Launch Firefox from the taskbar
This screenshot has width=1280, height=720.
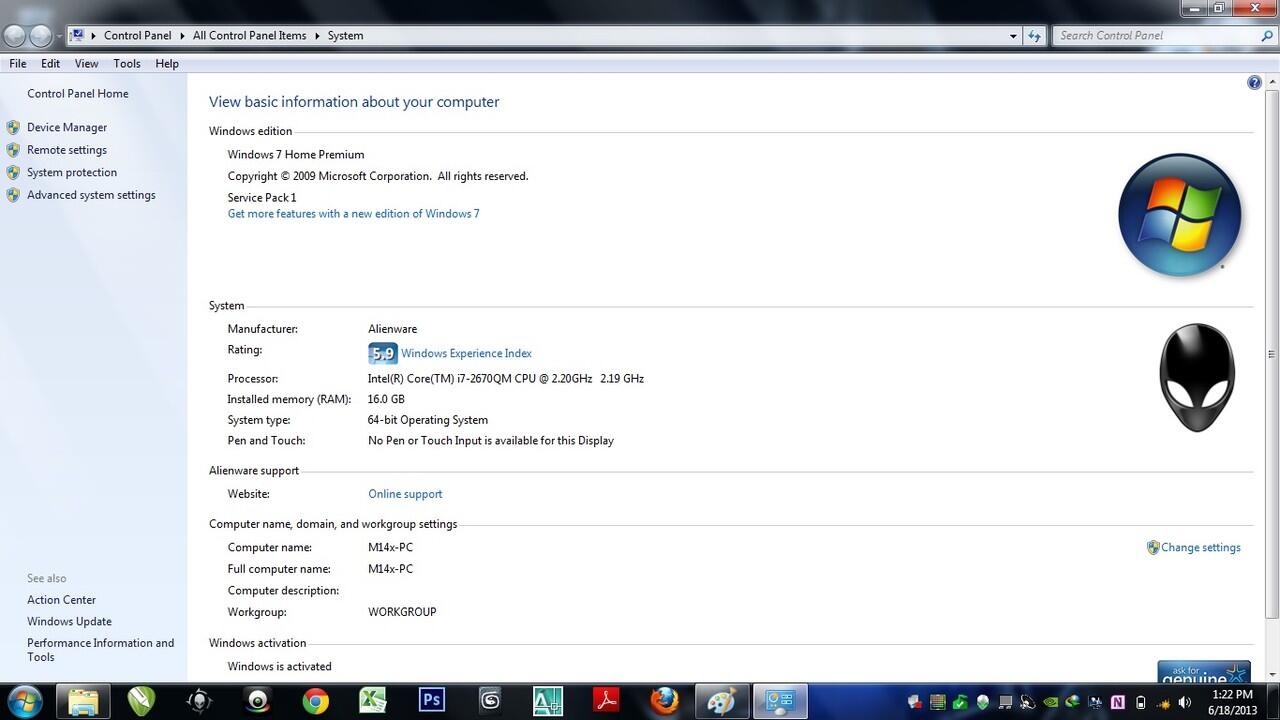pos(664,700)
